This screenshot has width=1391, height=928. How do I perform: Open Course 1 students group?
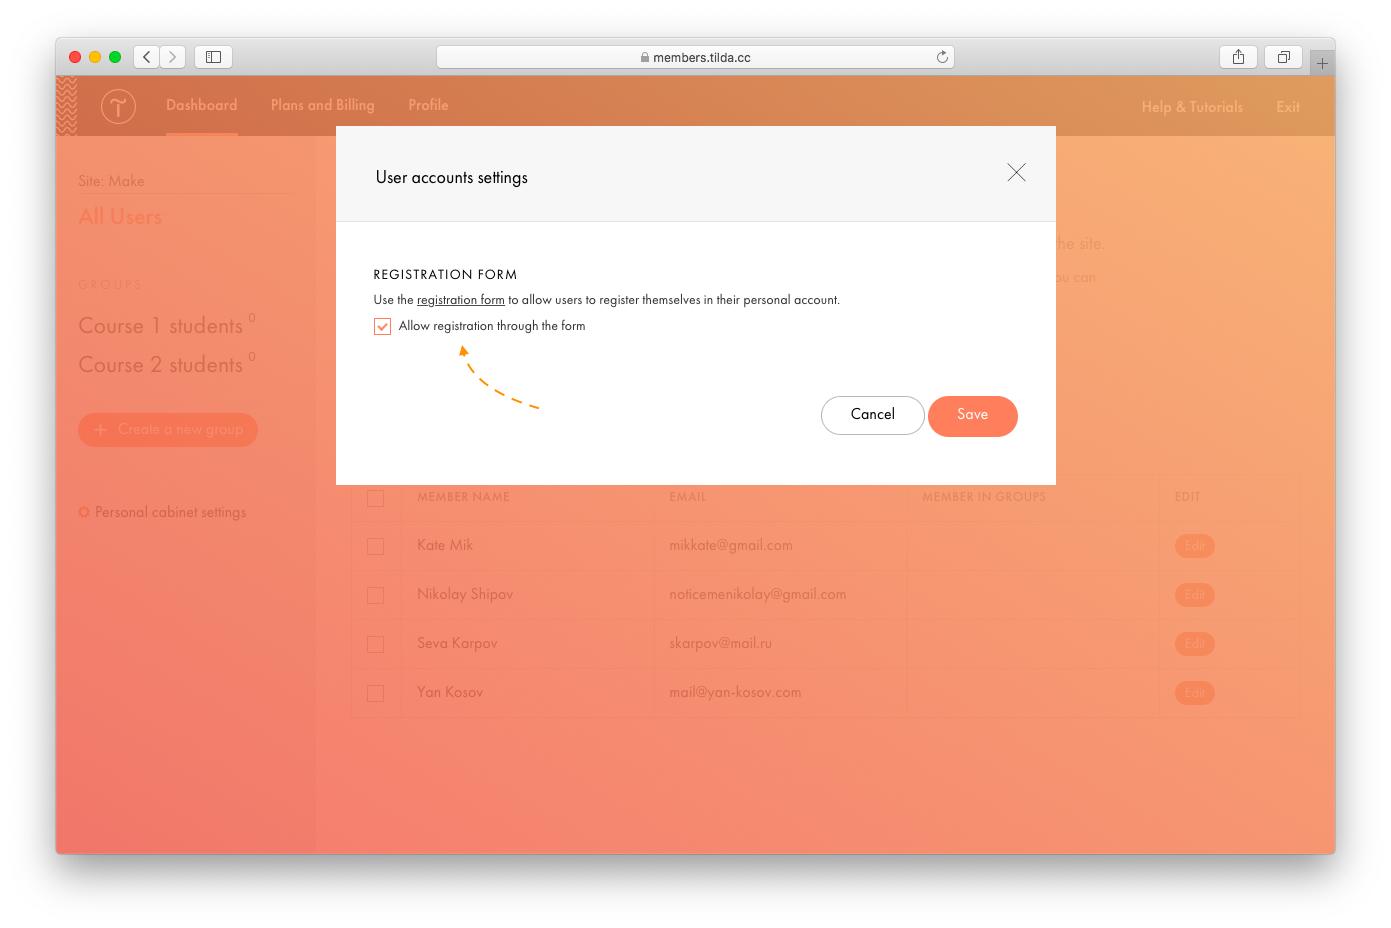point(161,326)
